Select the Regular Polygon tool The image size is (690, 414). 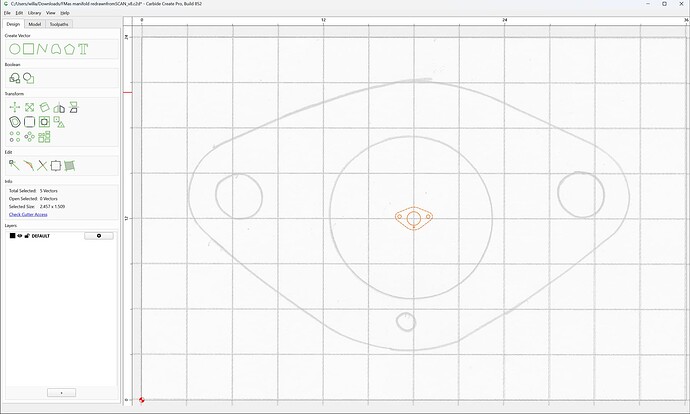(69, 49)
